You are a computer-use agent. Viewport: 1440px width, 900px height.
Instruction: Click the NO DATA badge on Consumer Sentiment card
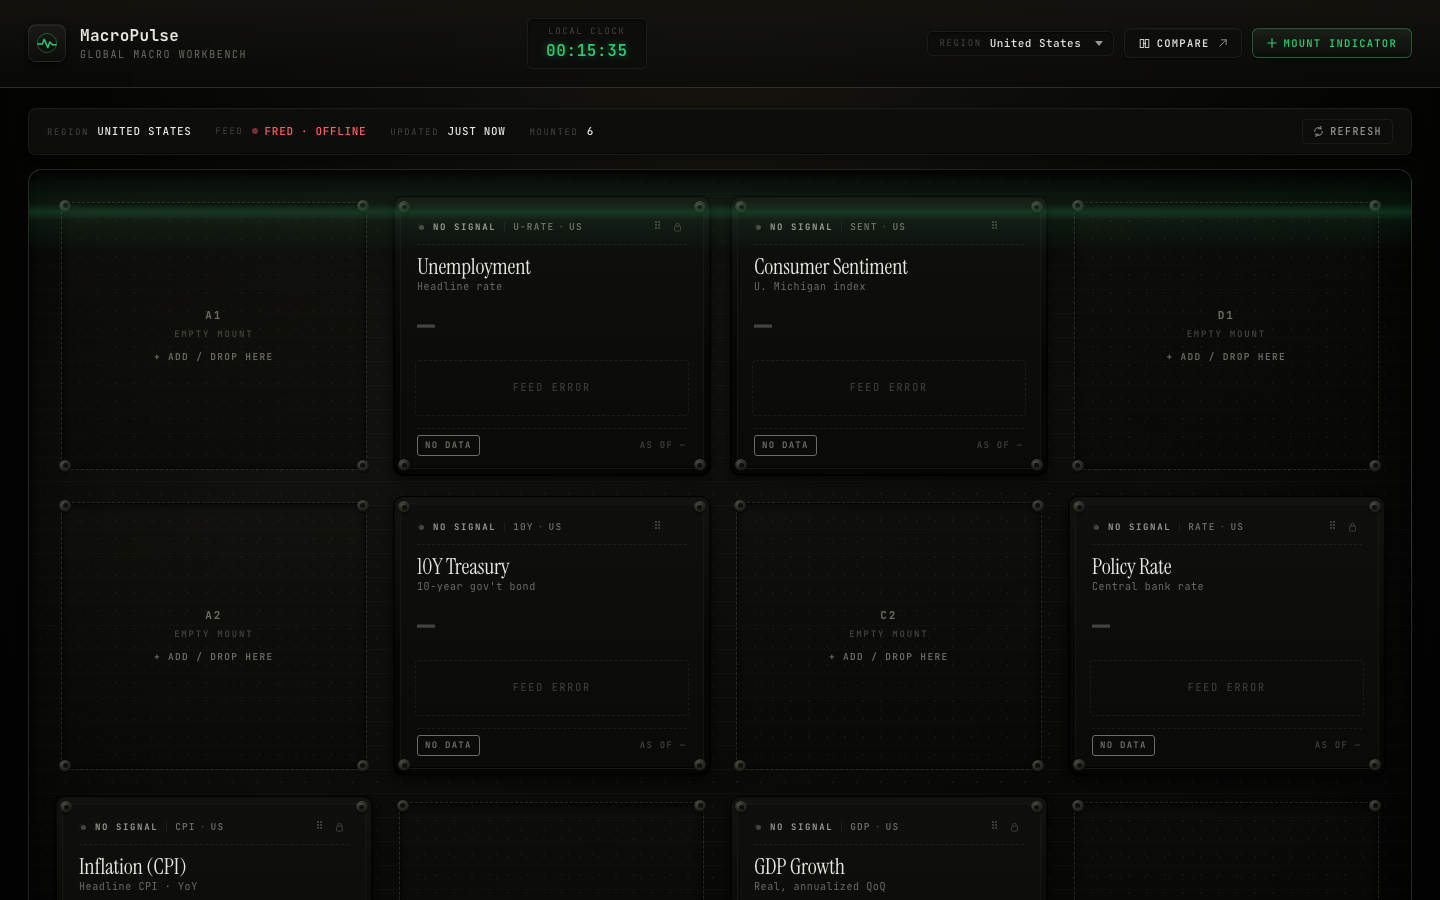(x=785, y=445)
